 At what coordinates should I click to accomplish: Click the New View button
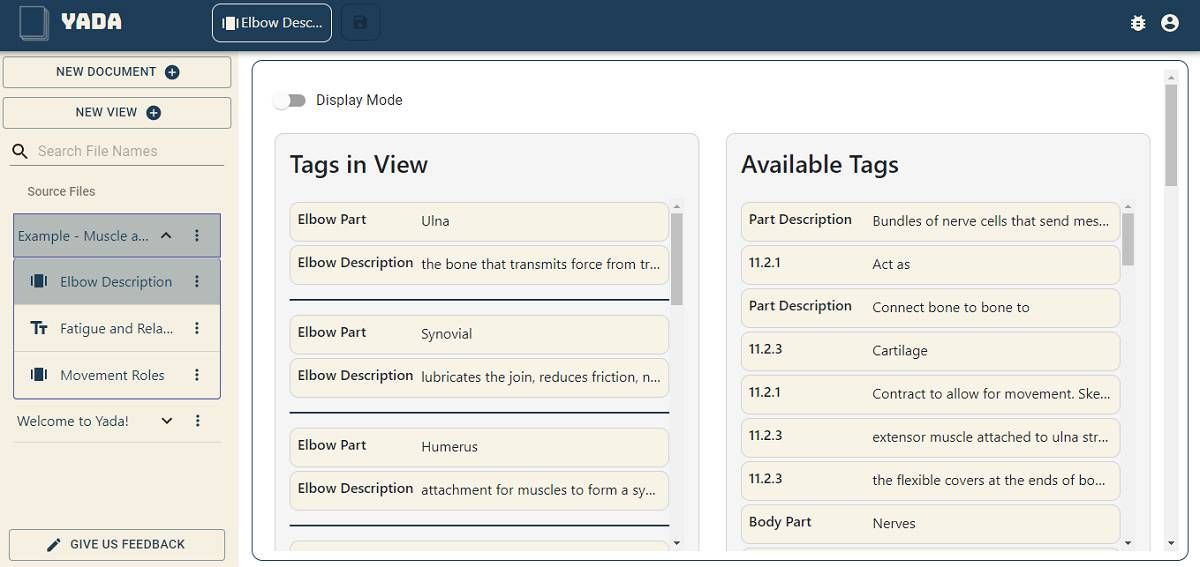click(117, 113)
